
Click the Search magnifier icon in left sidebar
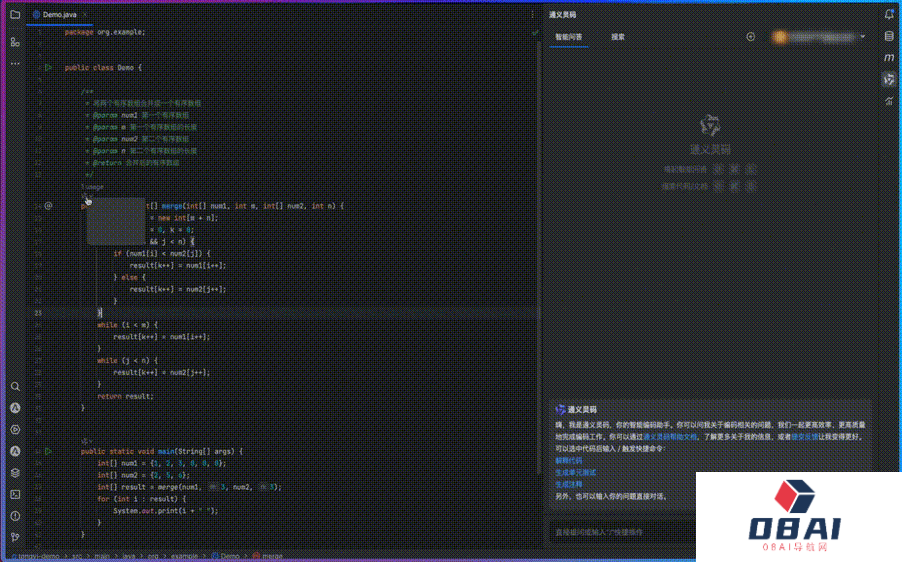click(x=15, y=386)
